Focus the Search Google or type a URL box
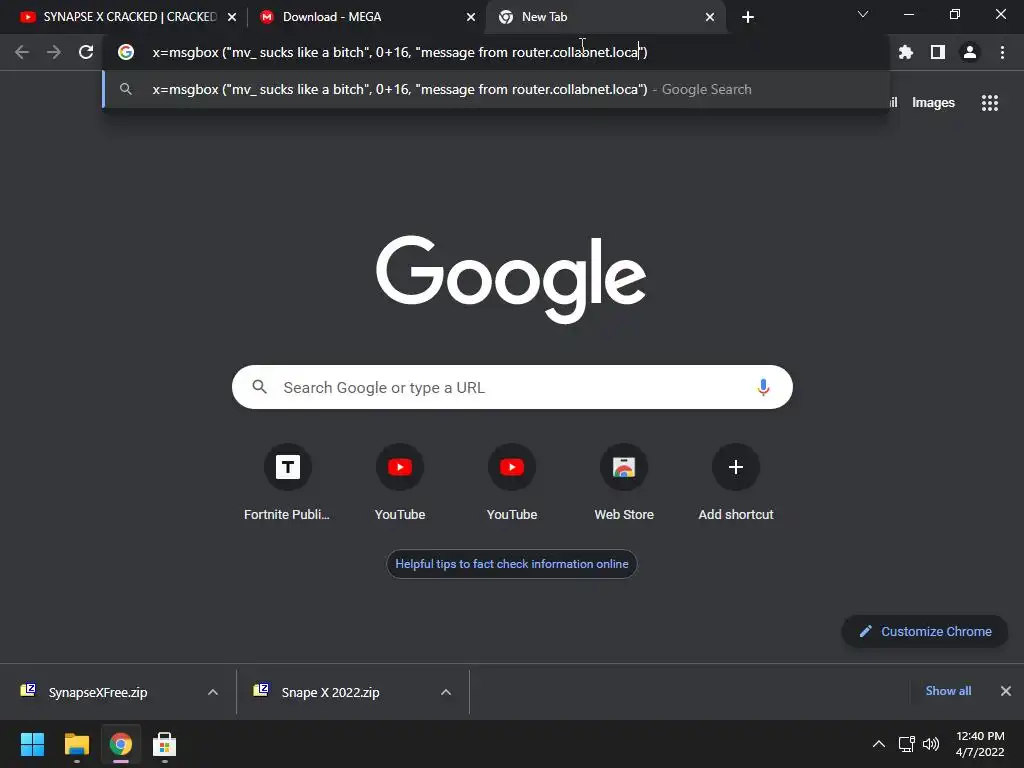This screenshot has width=1024, height=768. tap(512, 387)
